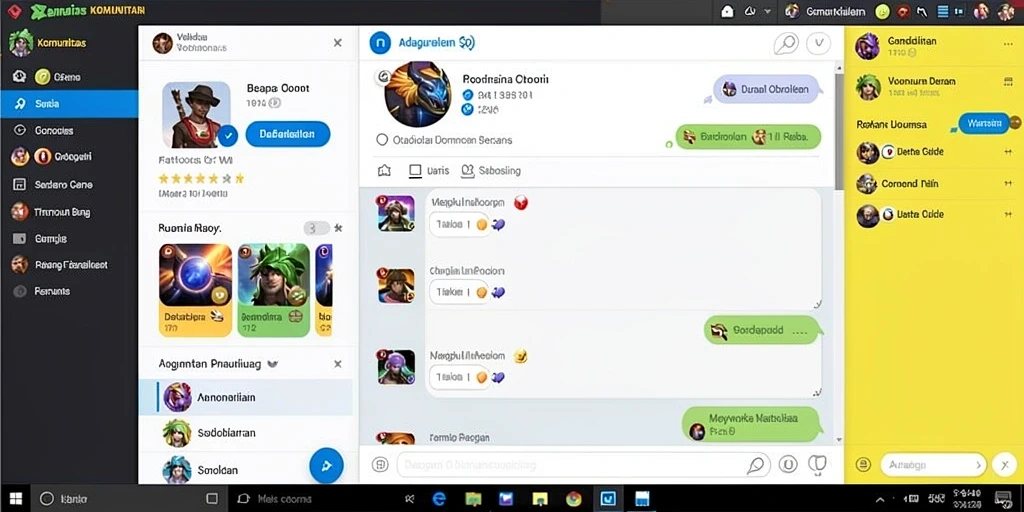The height and width of the screenshot is (512, 1024).
Task: Select the highlighted Sonia sidebar item
Action: pos(69,104)
